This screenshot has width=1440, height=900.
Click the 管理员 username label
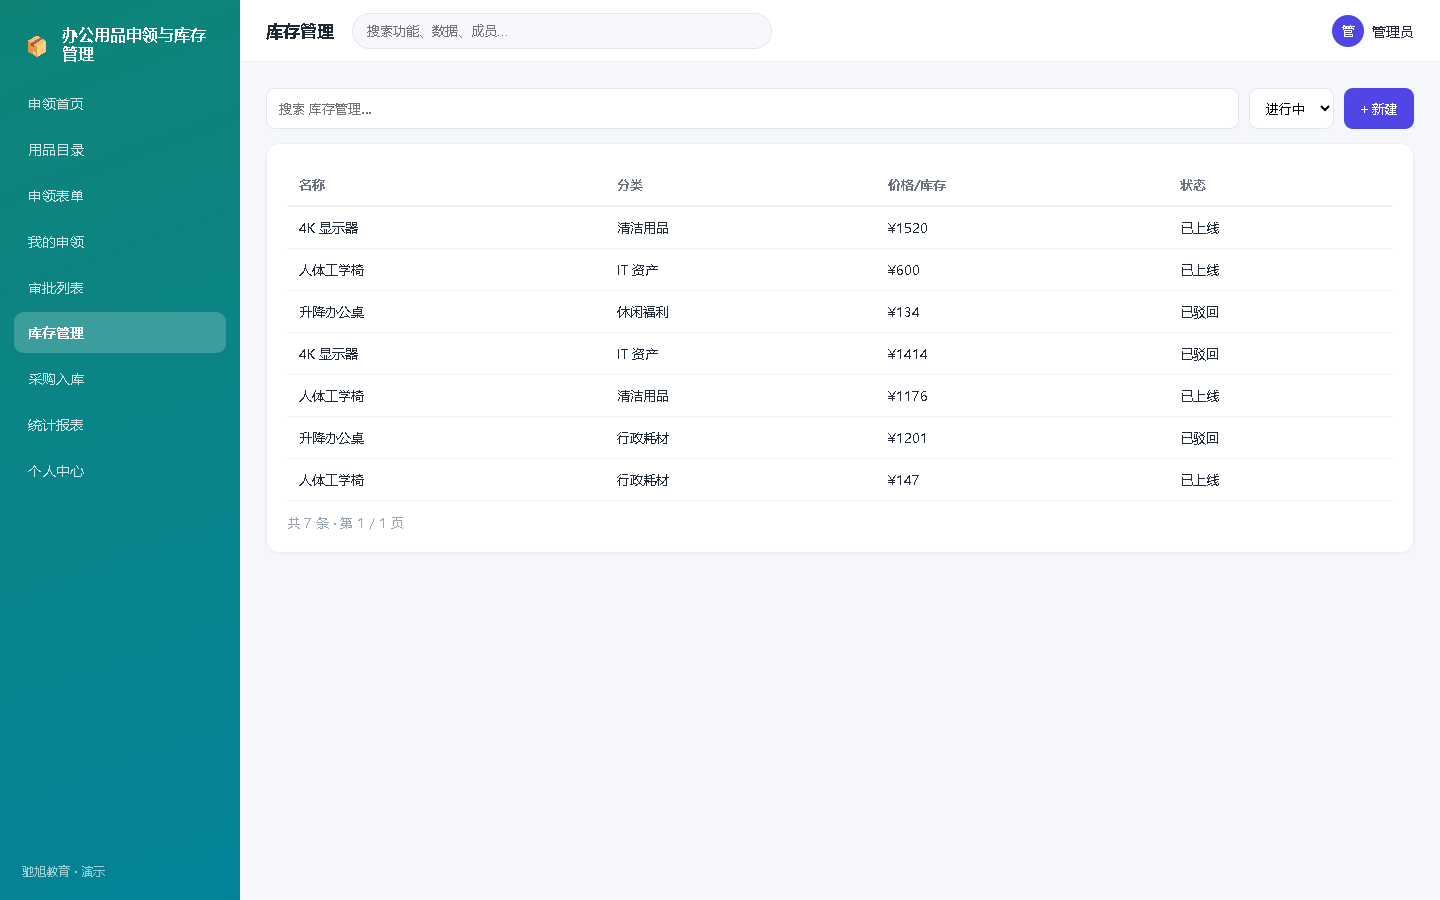(x=1392, y=32)
